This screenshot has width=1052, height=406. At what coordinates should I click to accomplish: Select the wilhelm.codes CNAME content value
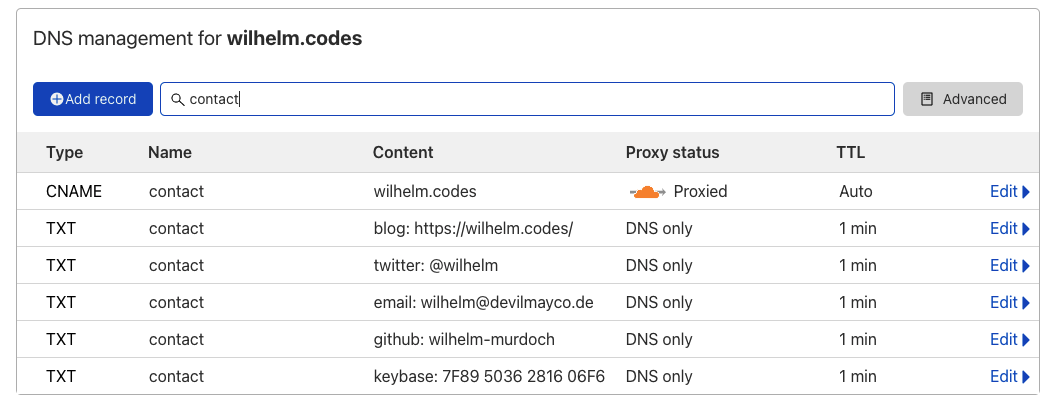(x=425, y=192)
